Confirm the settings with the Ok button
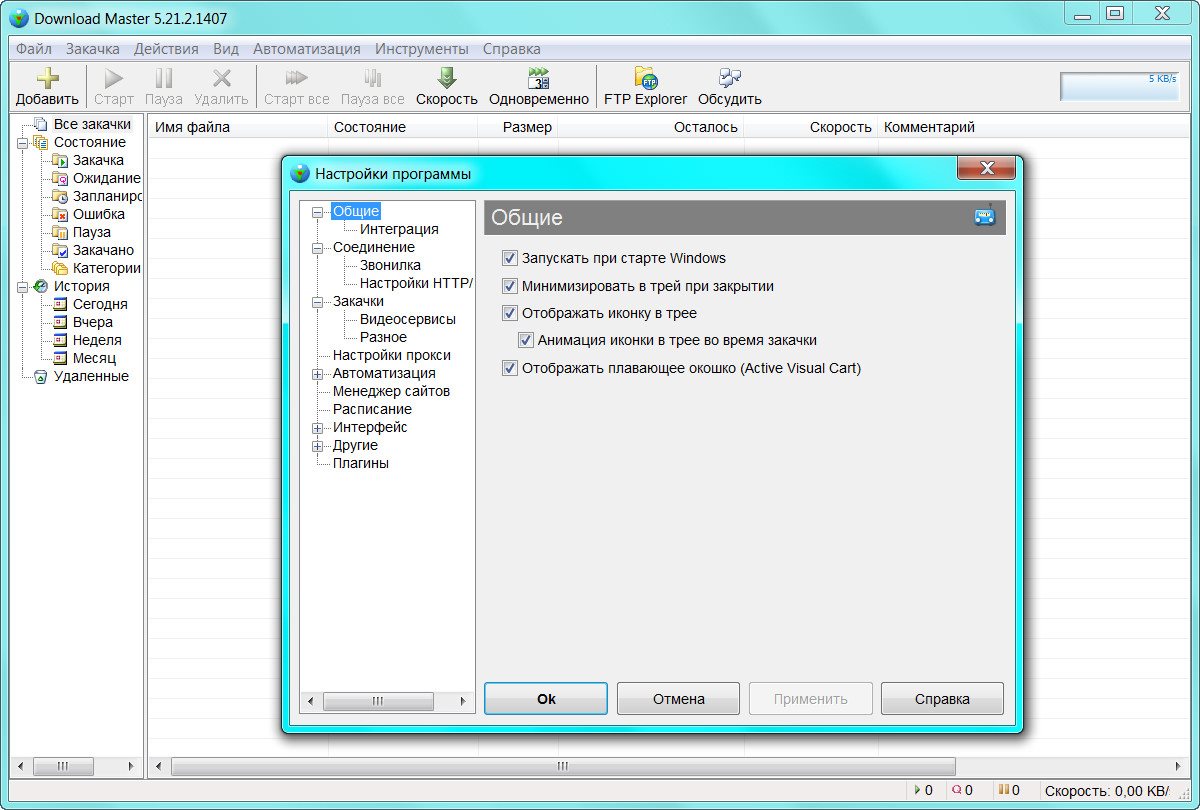The image size is (1200, 810). pos(546,699)
